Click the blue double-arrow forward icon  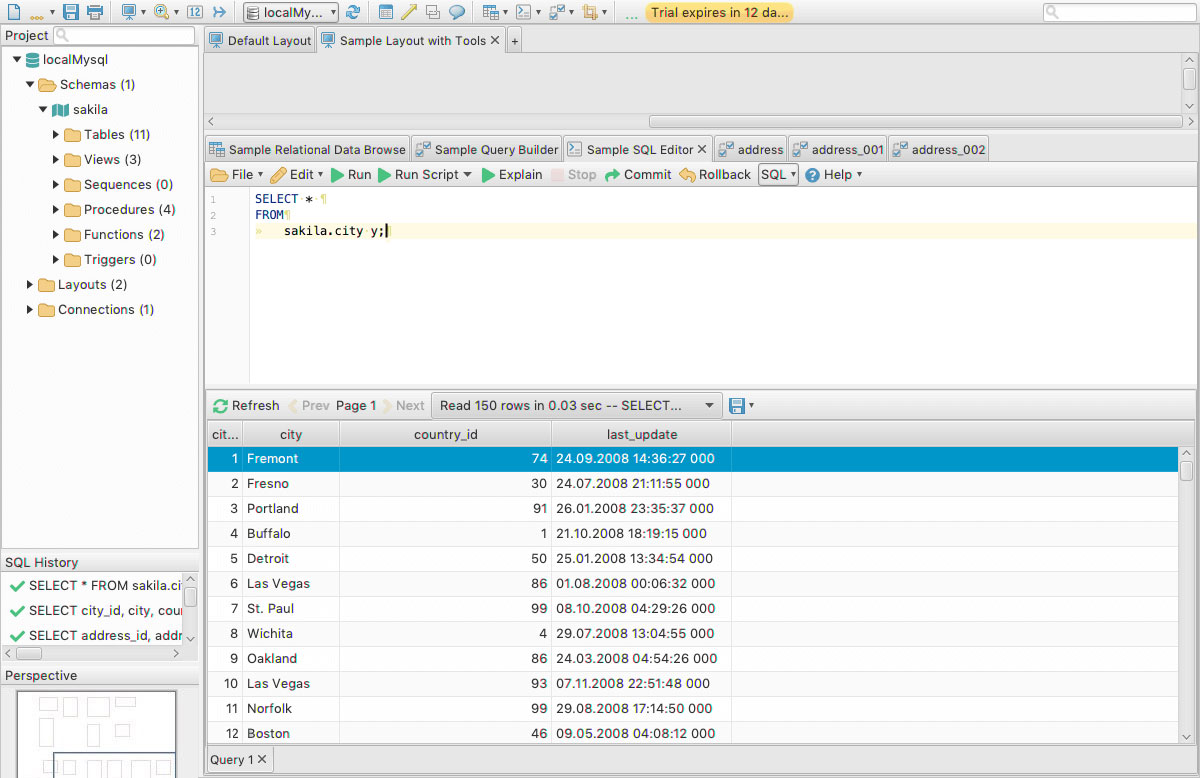click(220, 12)
